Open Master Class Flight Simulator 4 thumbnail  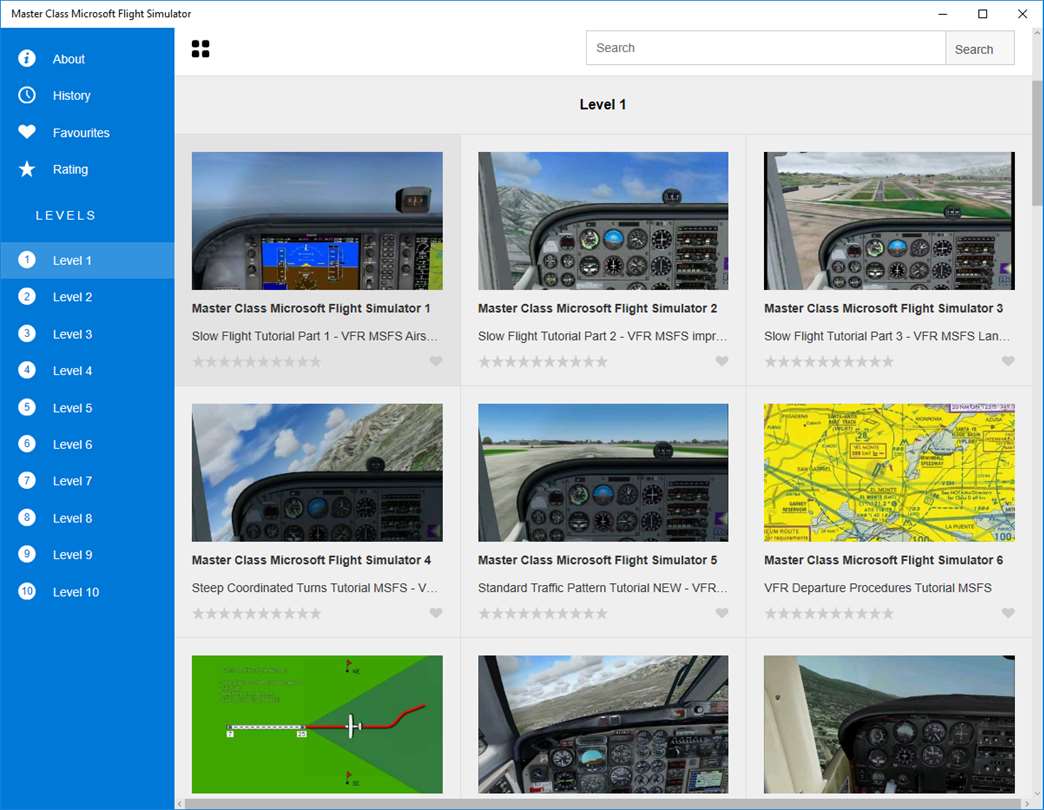pyautogui.click(x=317, y=472)
